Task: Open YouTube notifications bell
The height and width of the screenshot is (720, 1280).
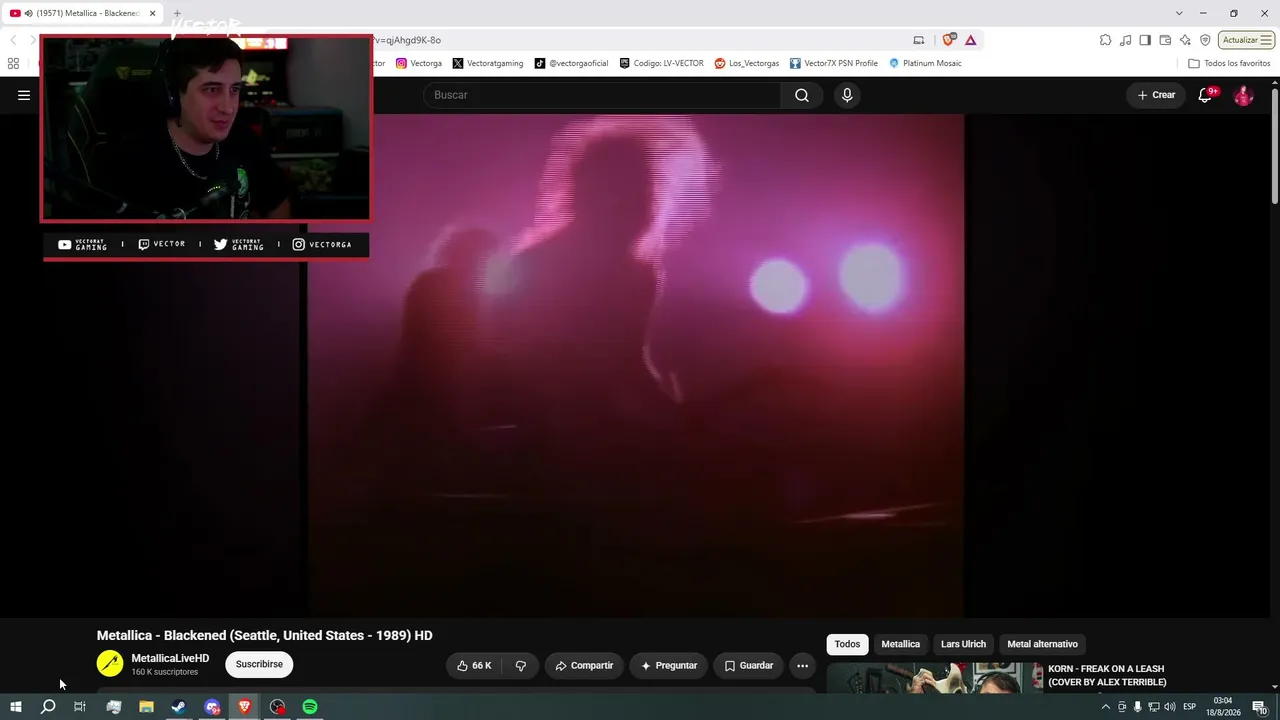Action: 1206,95
